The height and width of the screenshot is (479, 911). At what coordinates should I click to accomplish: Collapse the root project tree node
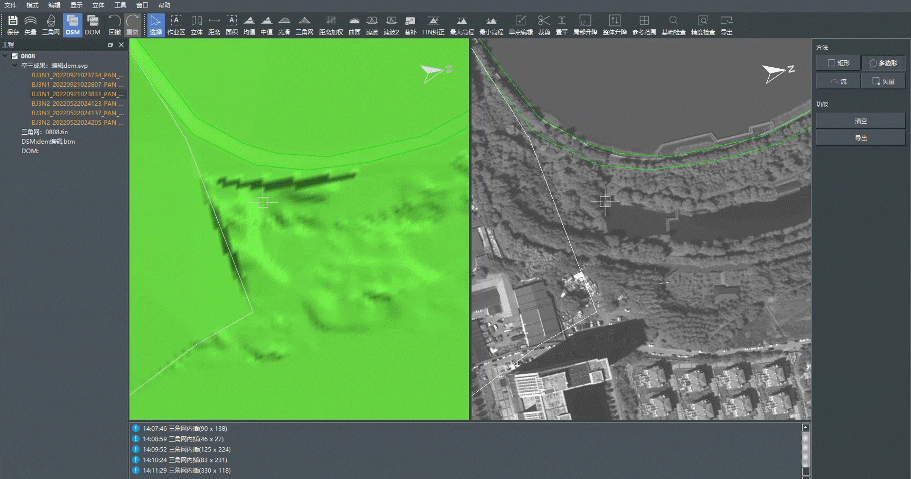[x=5, y=56]
